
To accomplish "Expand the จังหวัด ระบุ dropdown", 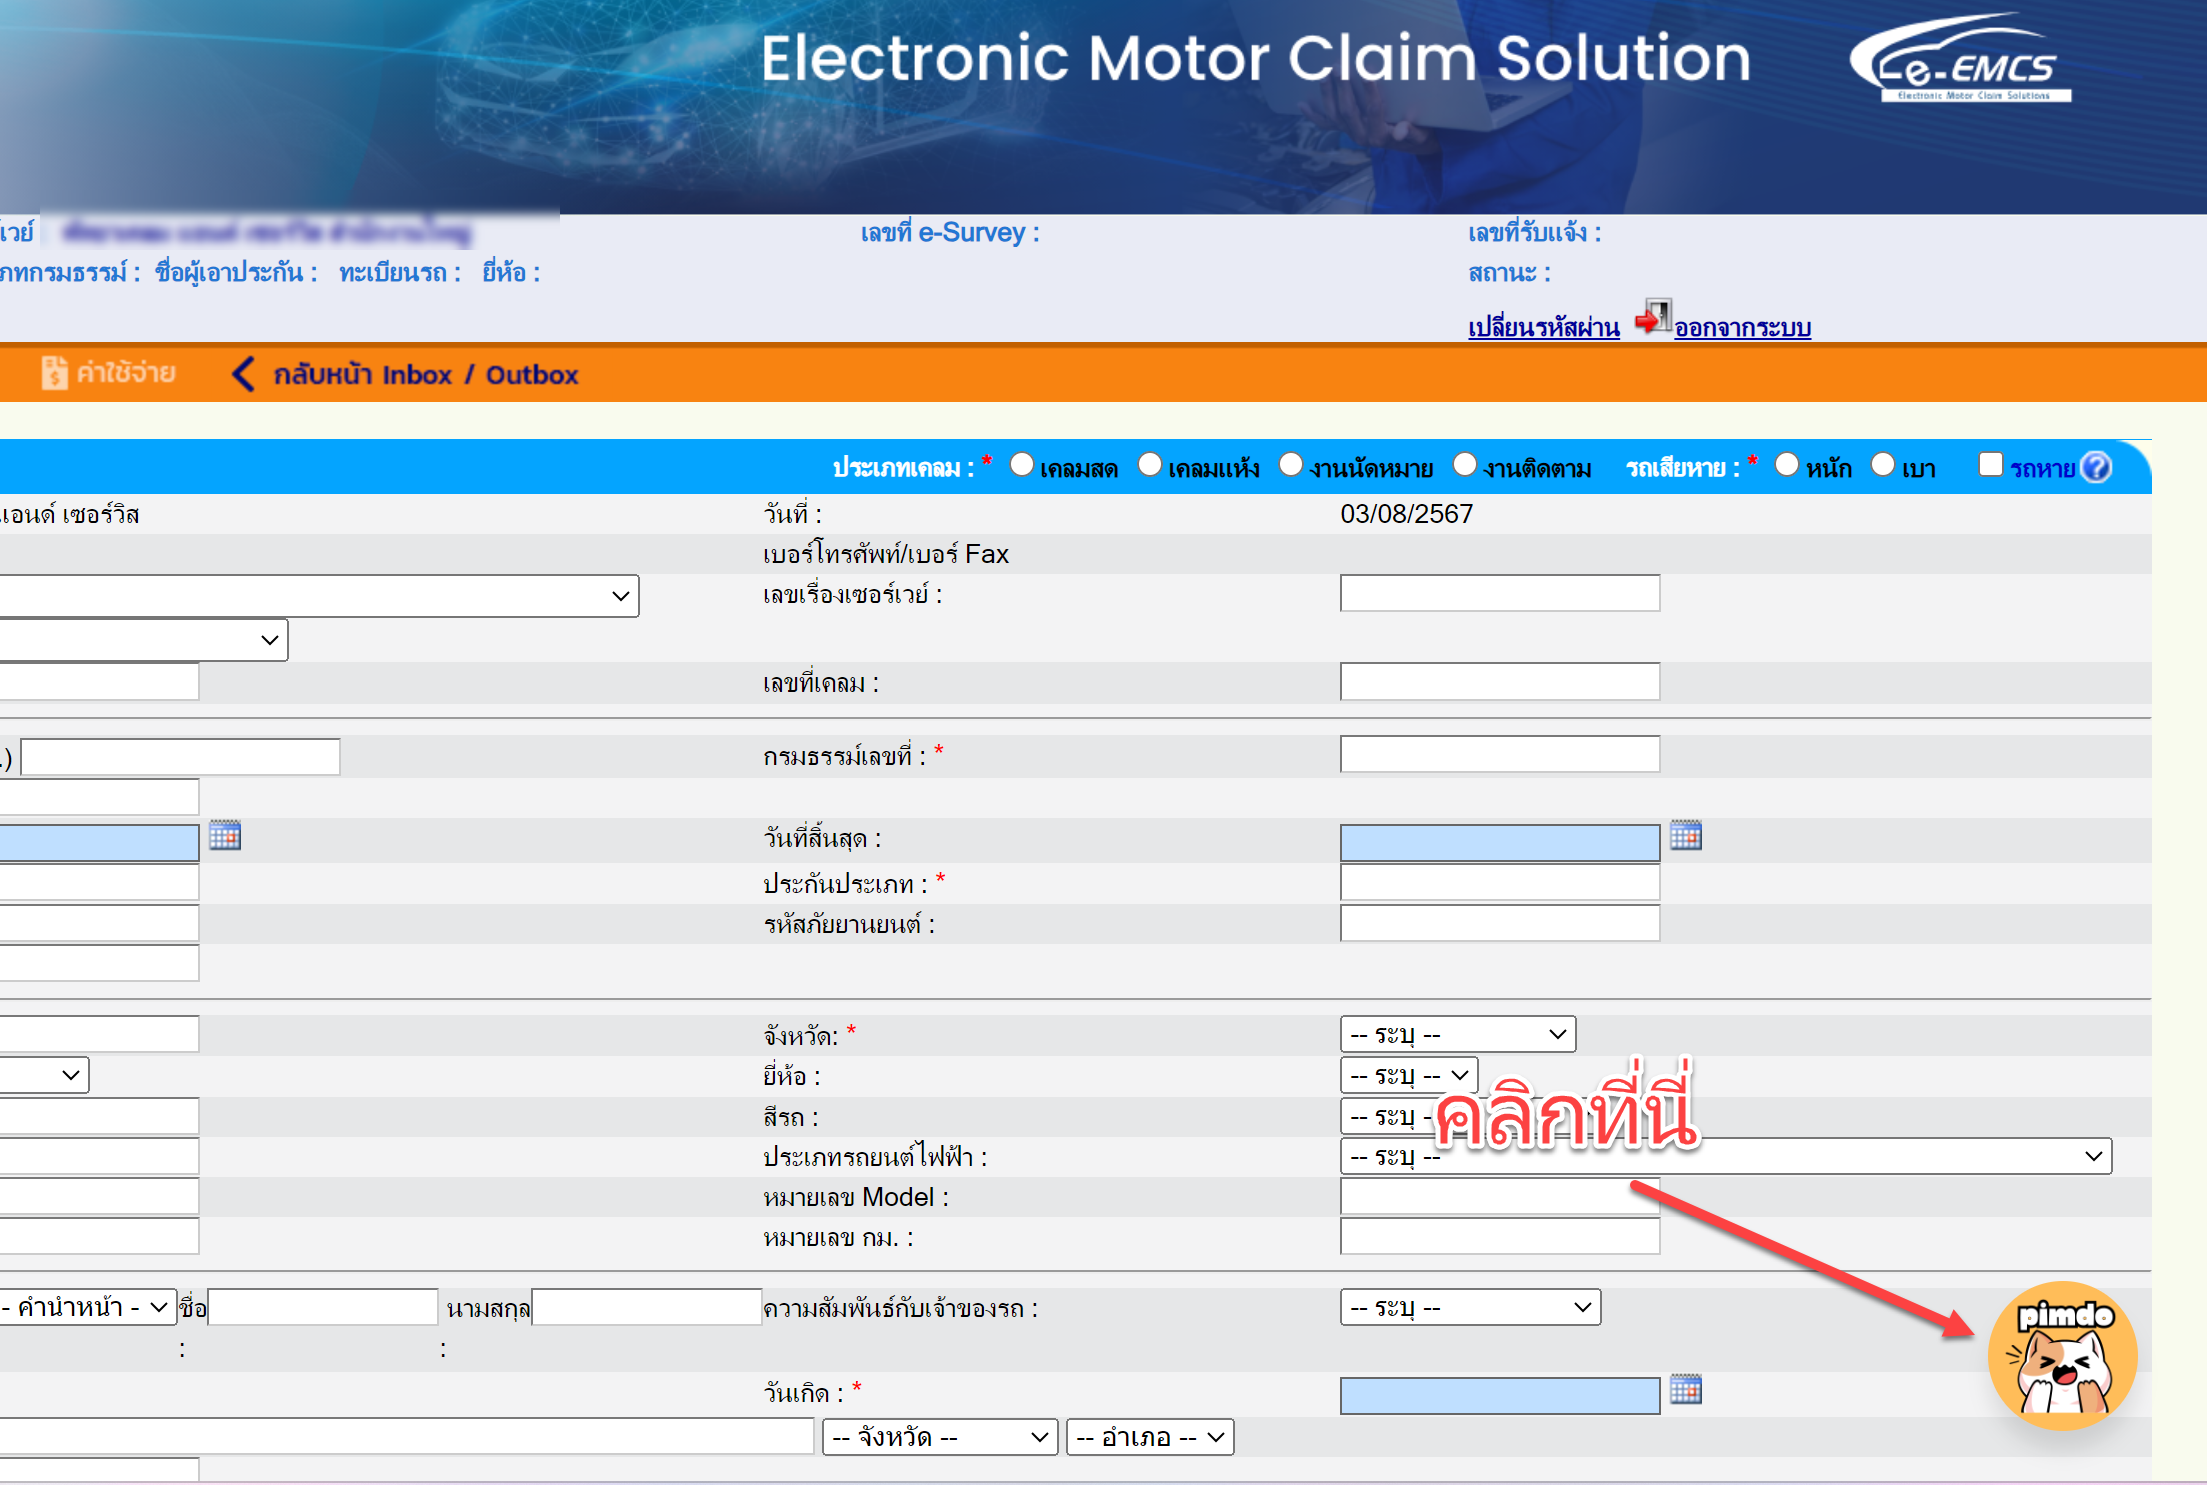I will click(x=1457, y=1034).
